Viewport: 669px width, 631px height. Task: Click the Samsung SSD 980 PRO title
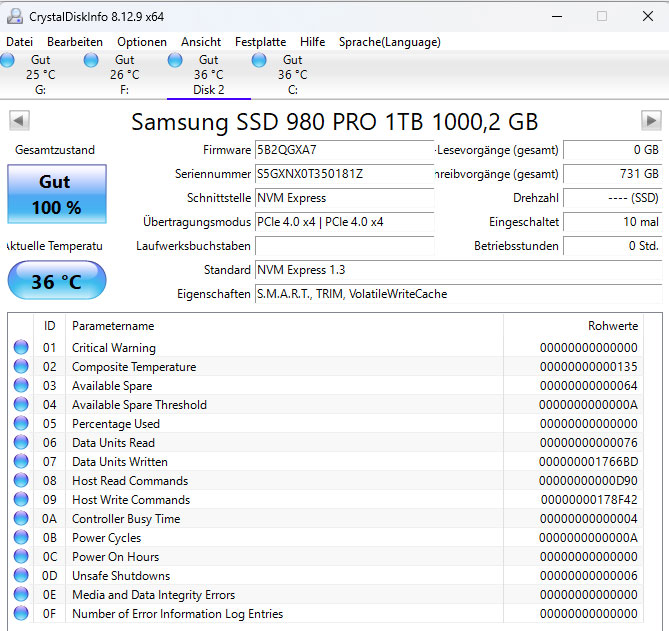pyautogui.click(x=334, y=122)
